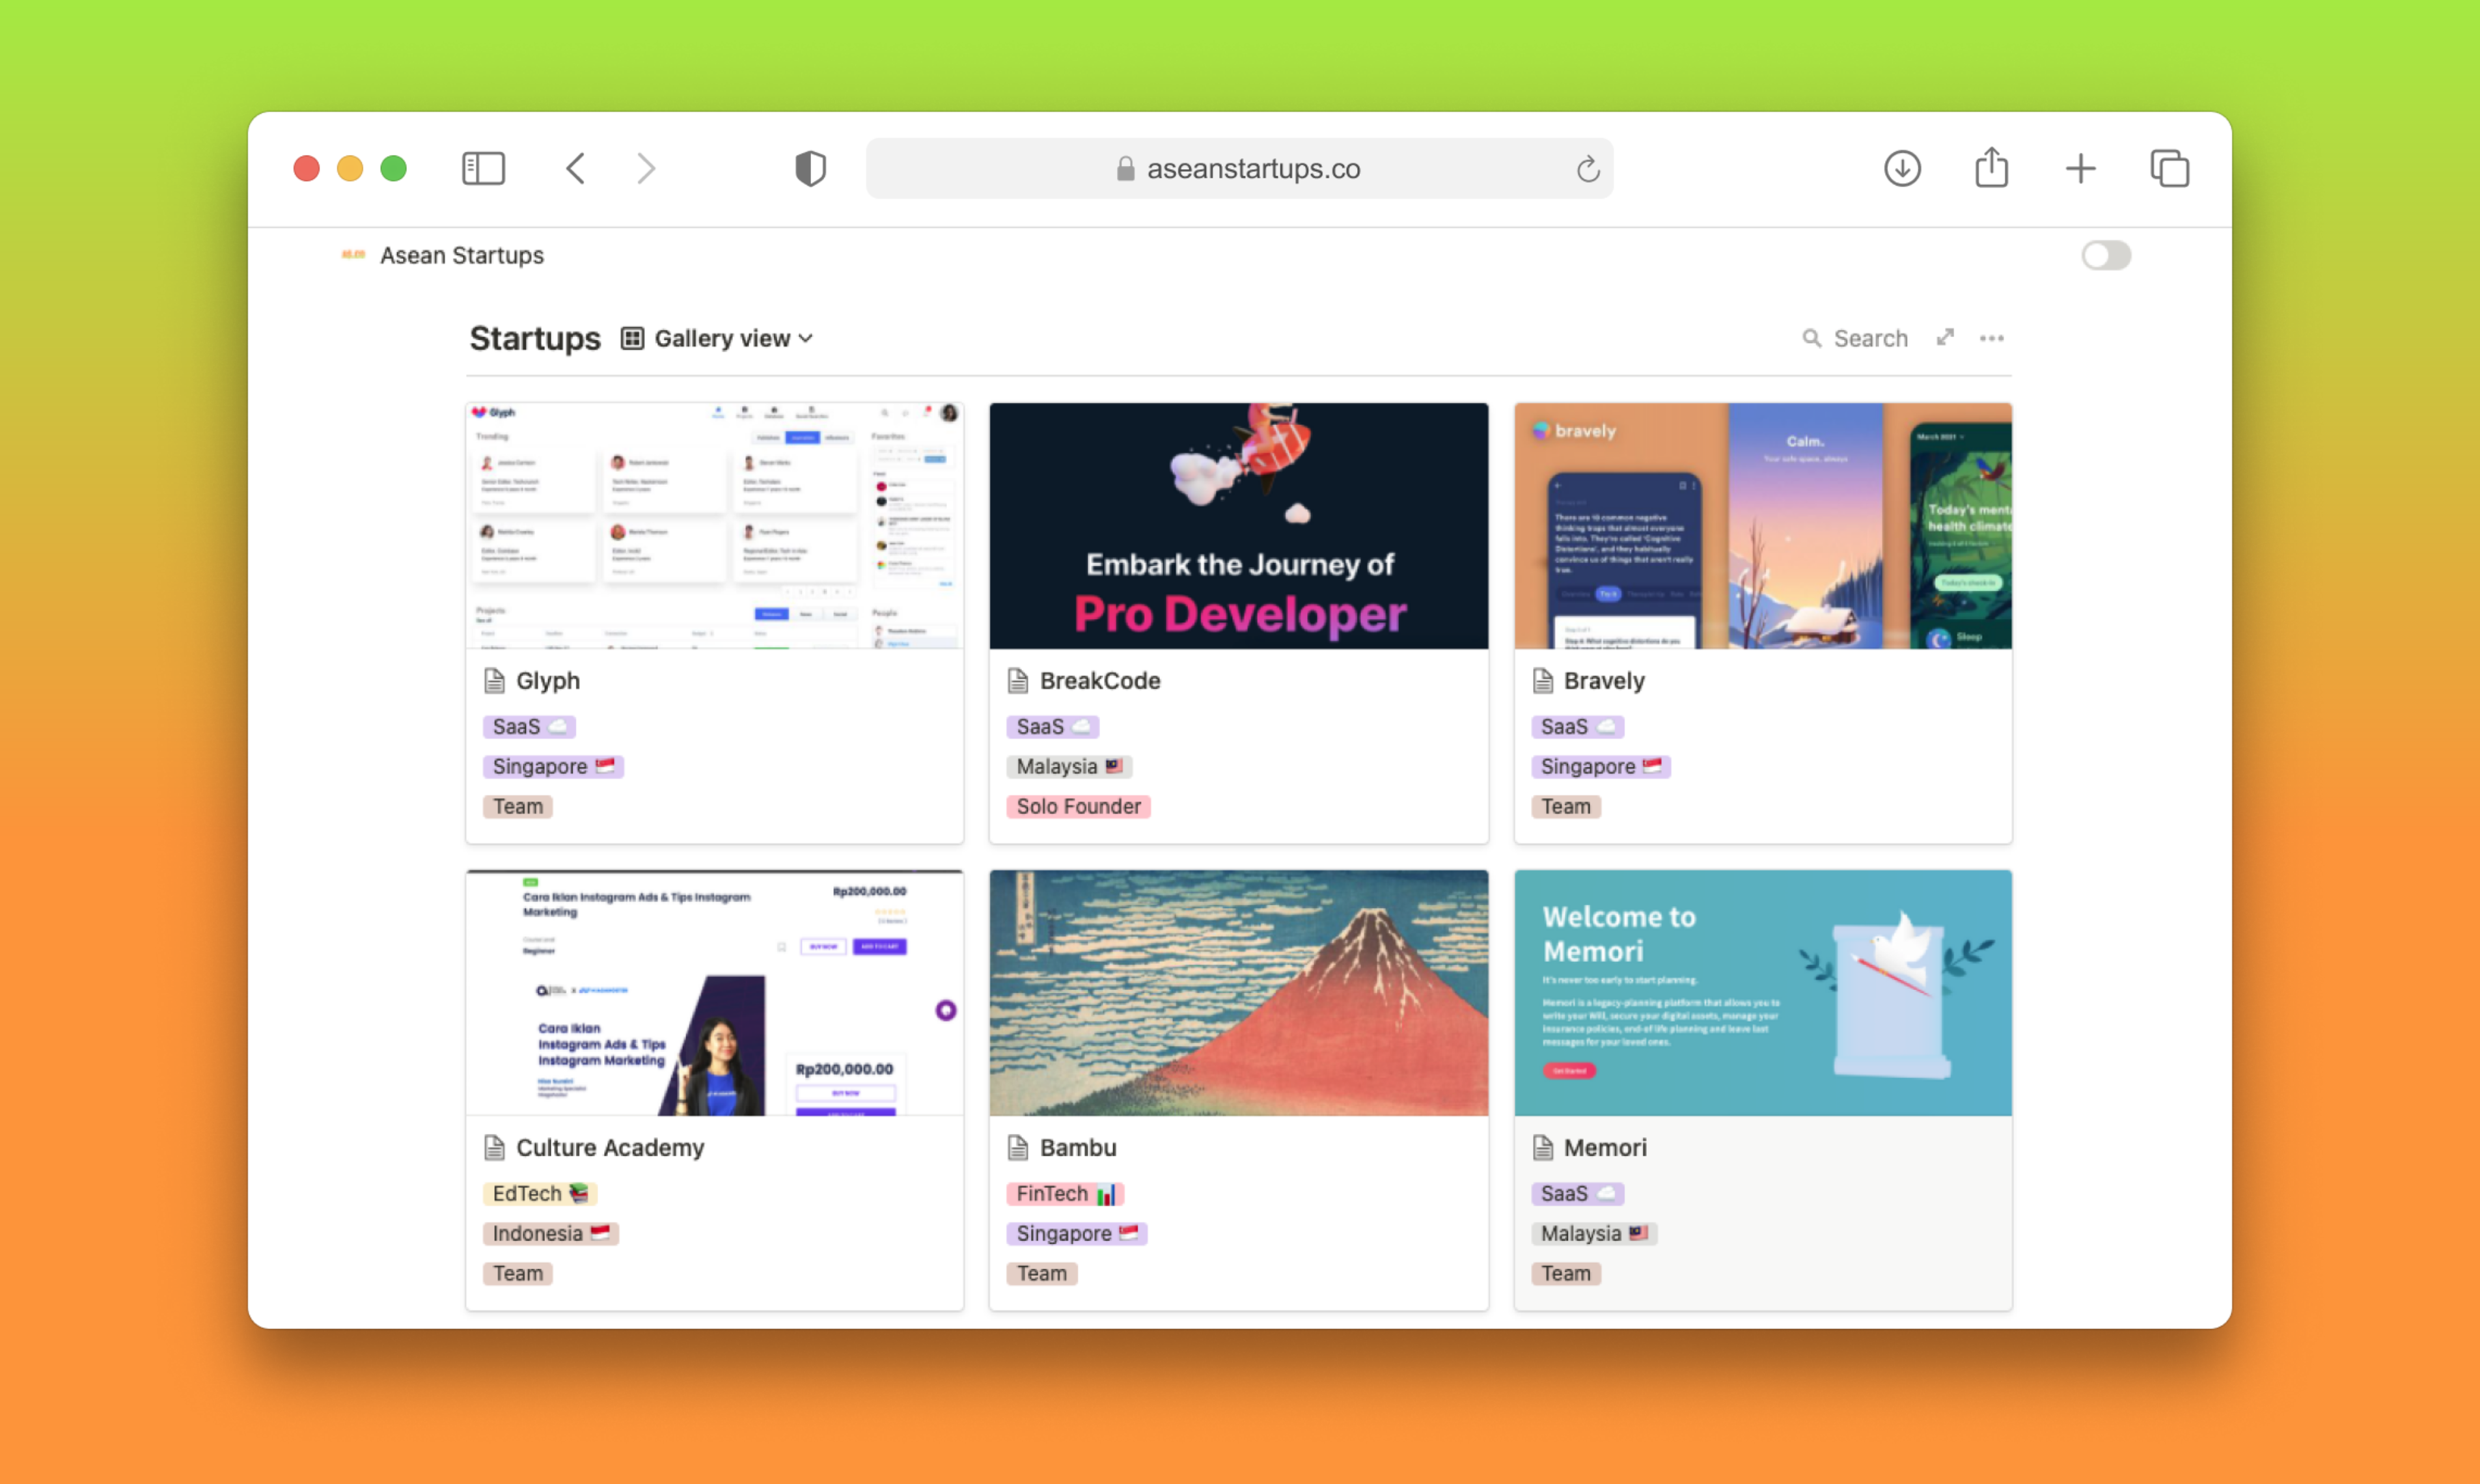The width and height of the screenshot is (2480, 1484).
Task: Open the share sheet
Action: tap(1991, 167)
